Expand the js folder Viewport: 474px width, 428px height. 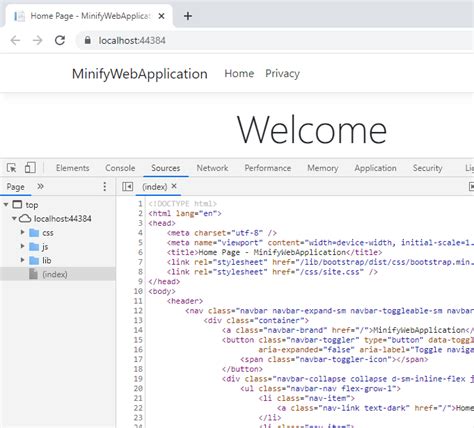point(22,246)
